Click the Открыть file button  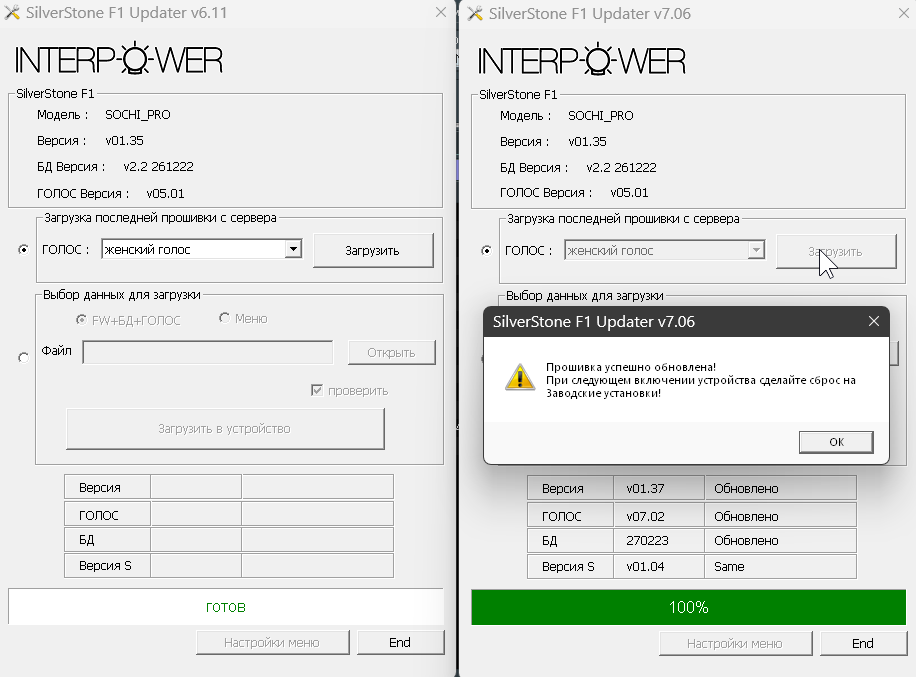point(391,352)
